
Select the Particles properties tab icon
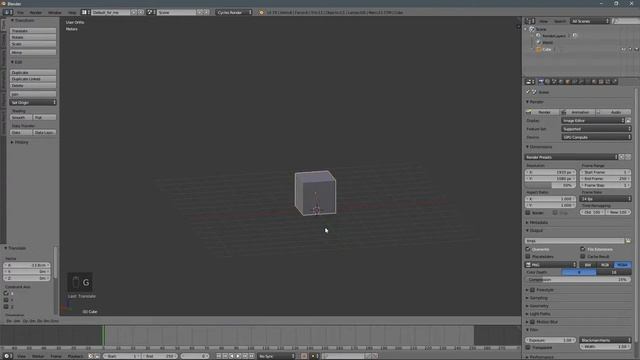click(608, 82)
